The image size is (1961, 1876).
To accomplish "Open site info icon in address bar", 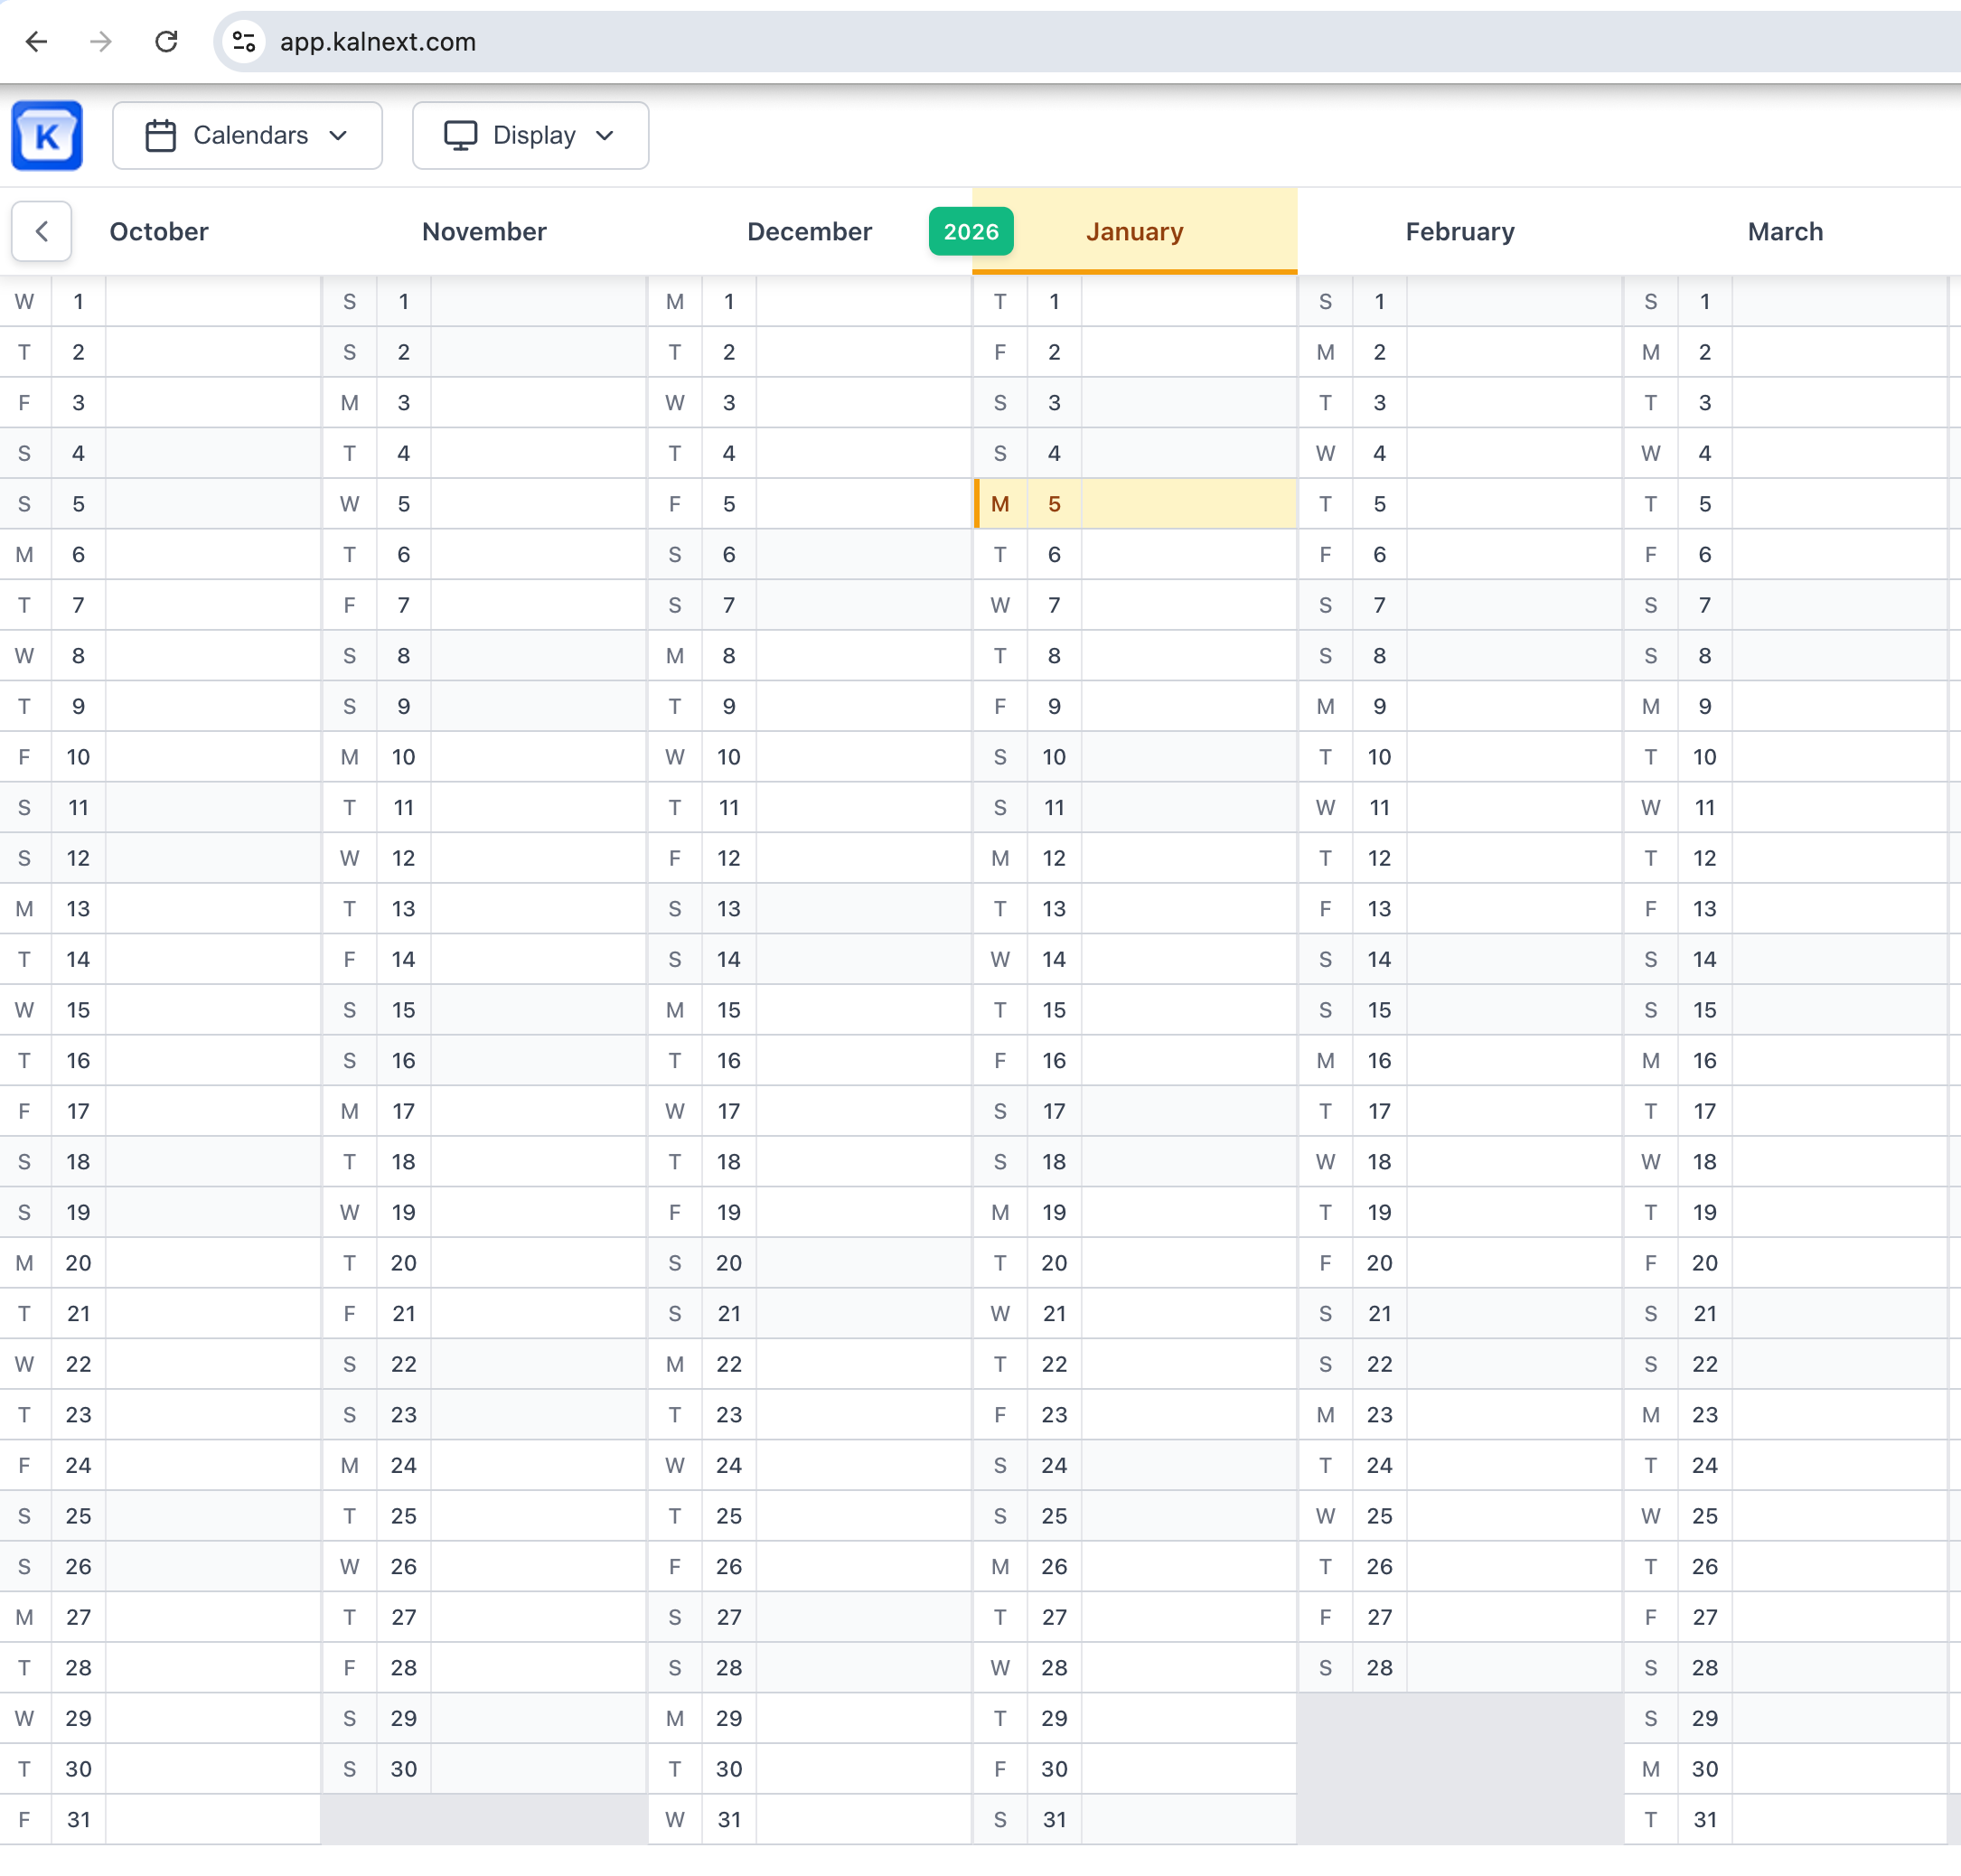I will click(x=244, y=42).
